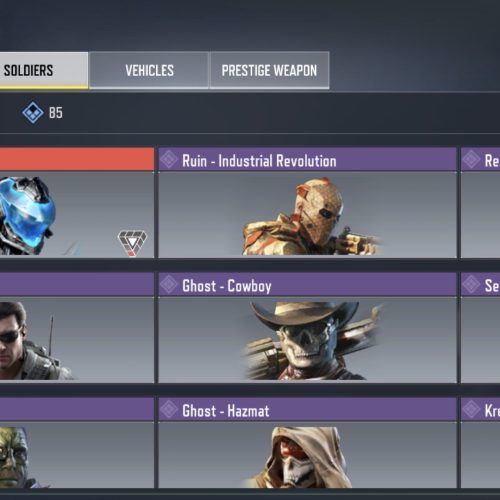Select the green reptile-faced soldier card
The width and height of the screenshot is (500, 500).
tap(77, 443)
